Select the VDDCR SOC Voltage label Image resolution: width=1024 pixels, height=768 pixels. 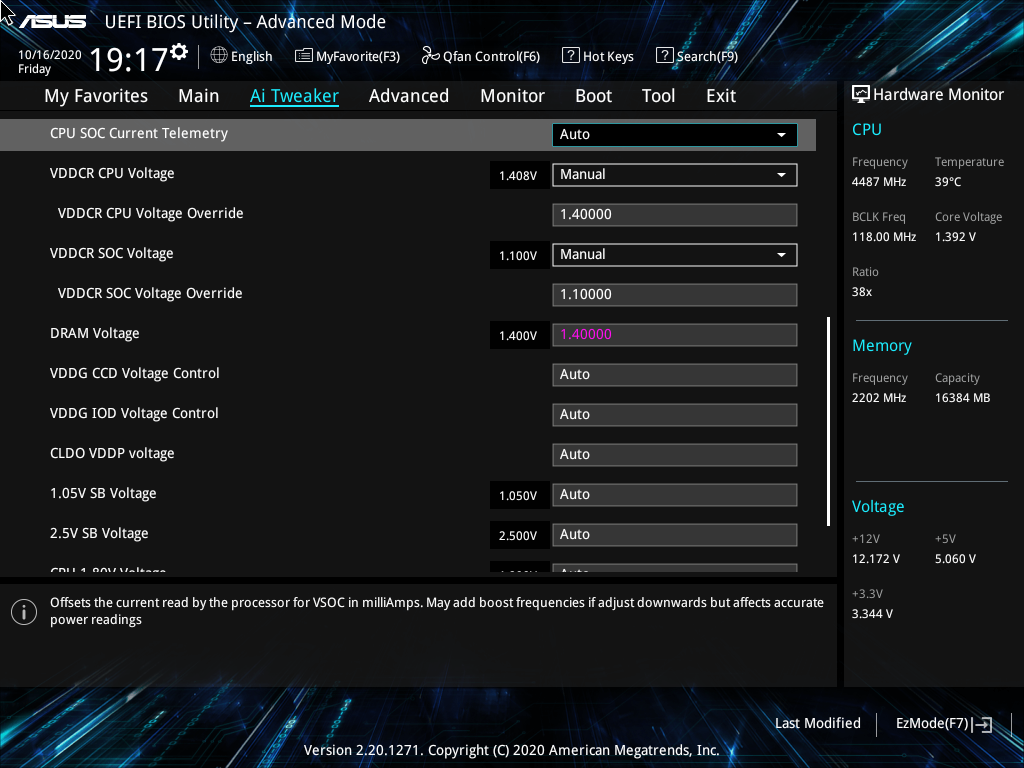(x=112, y=253)
